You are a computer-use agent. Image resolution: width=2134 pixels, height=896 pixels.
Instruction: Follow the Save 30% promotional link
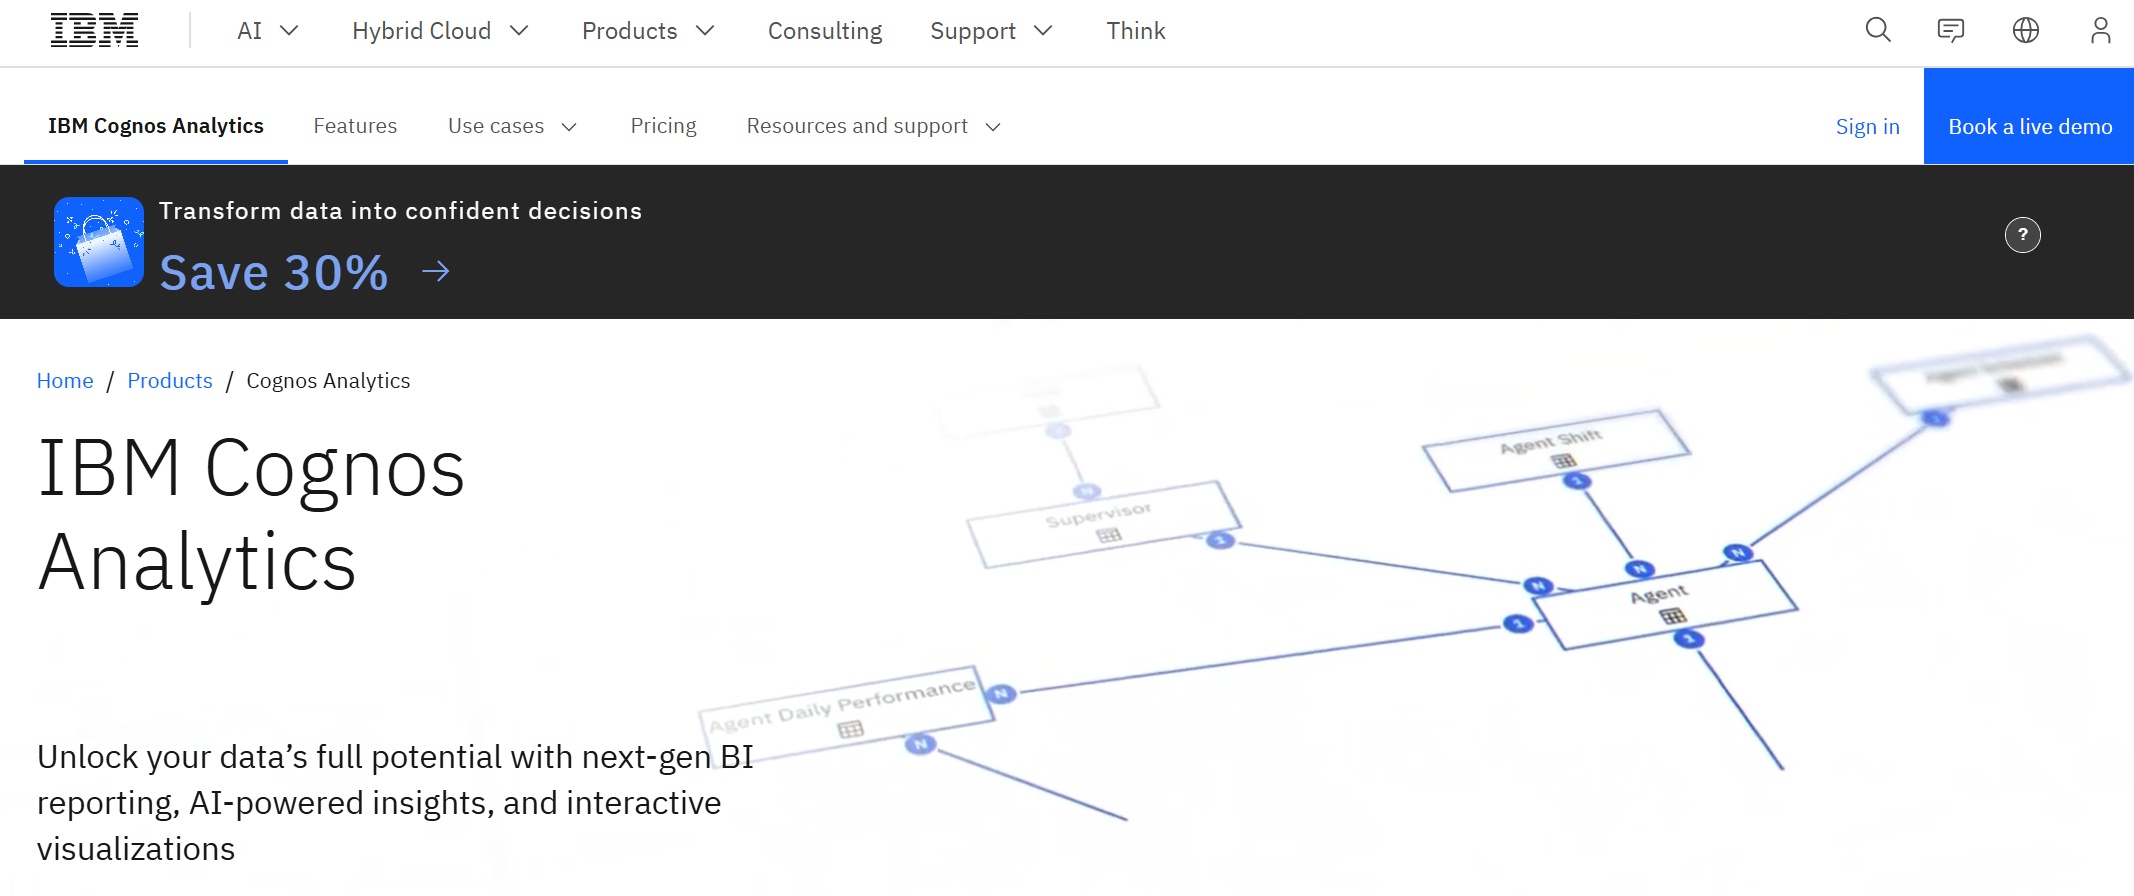274,271
